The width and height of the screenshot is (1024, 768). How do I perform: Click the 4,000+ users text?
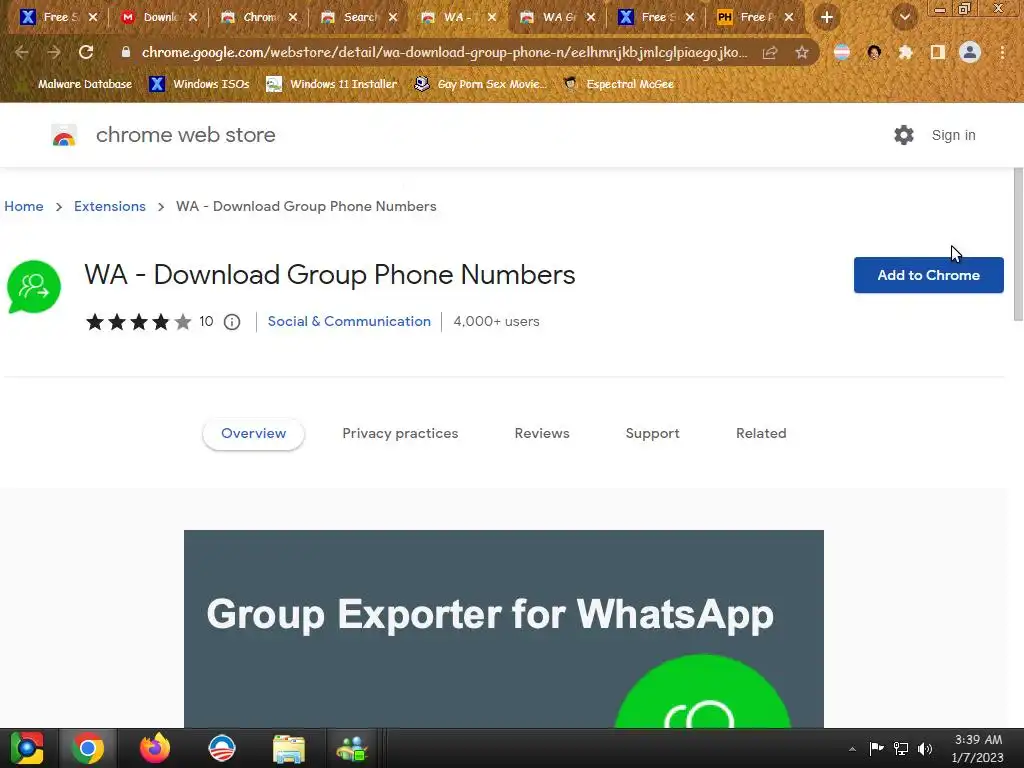(x=496, y=321)
